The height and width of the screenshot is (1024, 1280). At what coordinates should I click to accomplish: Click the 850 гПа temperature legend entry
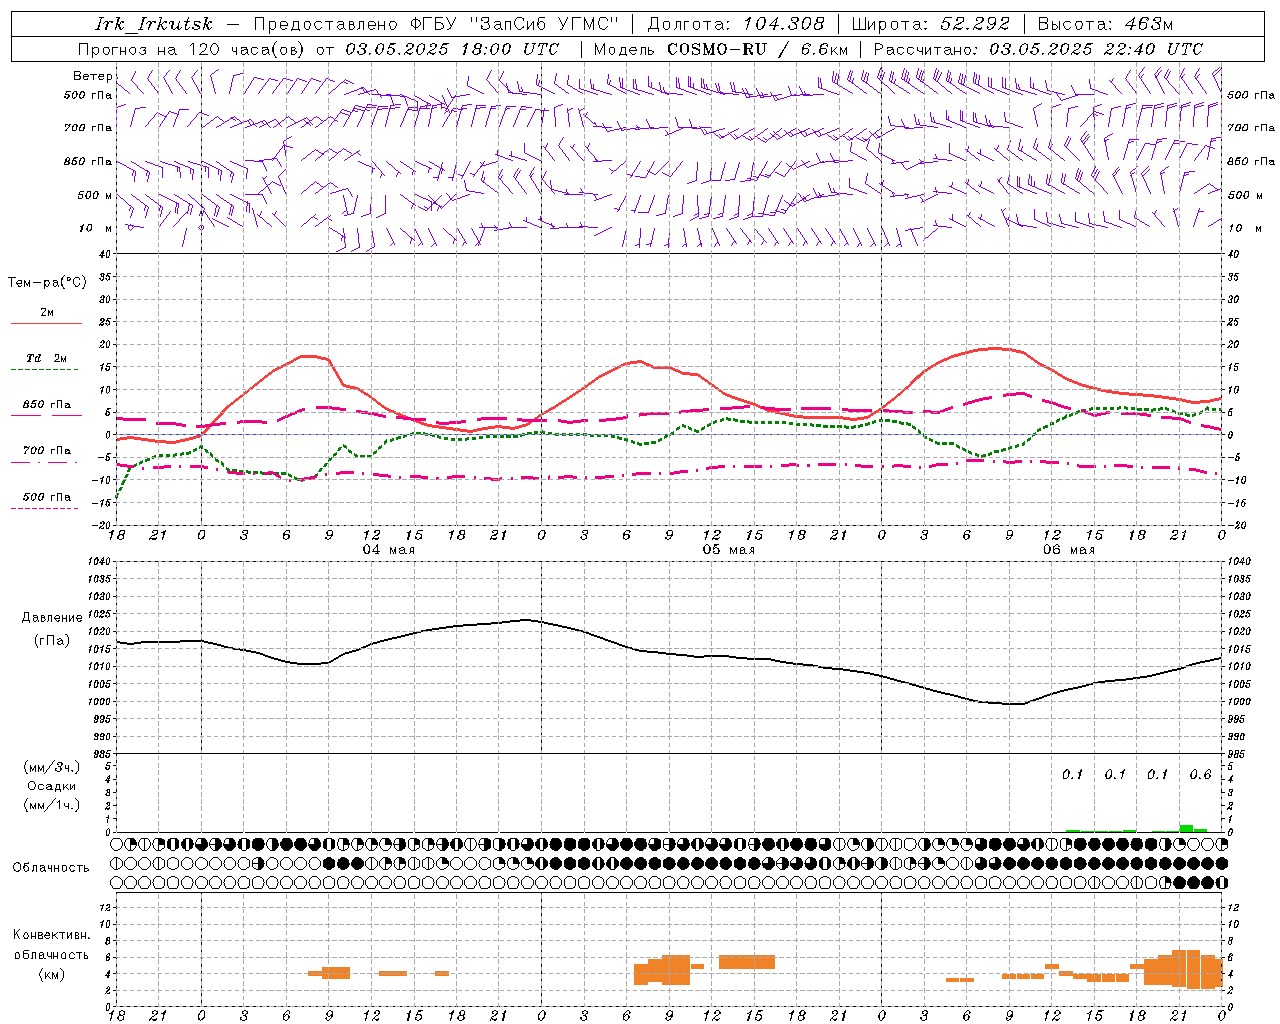(x=47, y=405)
